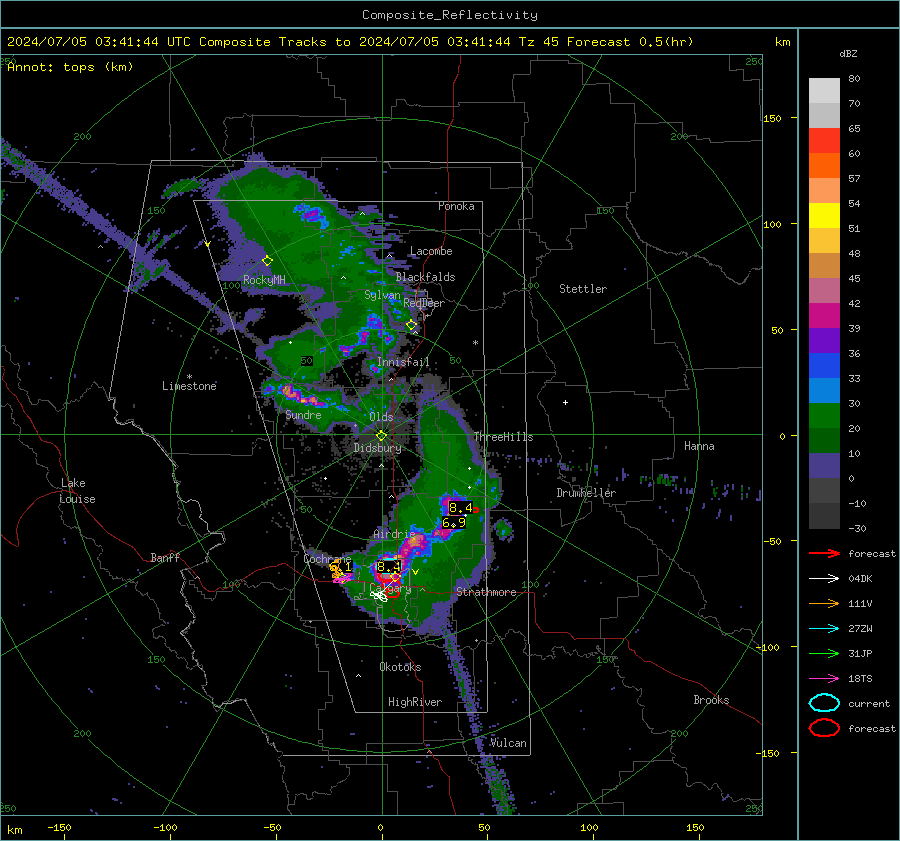Click the -150 tick on bottom axis
Screen dimensions: 900x841
point(59,828)
